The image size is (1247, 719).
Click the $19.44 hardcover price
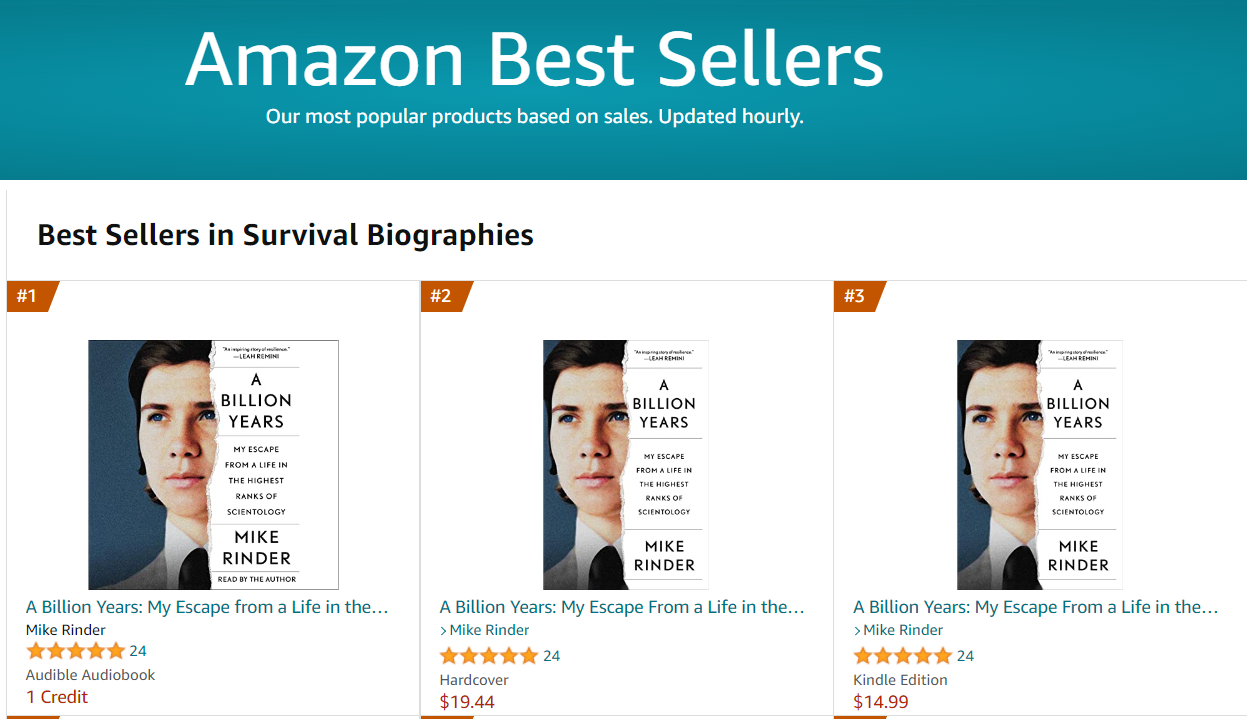(x=467, y=702)
